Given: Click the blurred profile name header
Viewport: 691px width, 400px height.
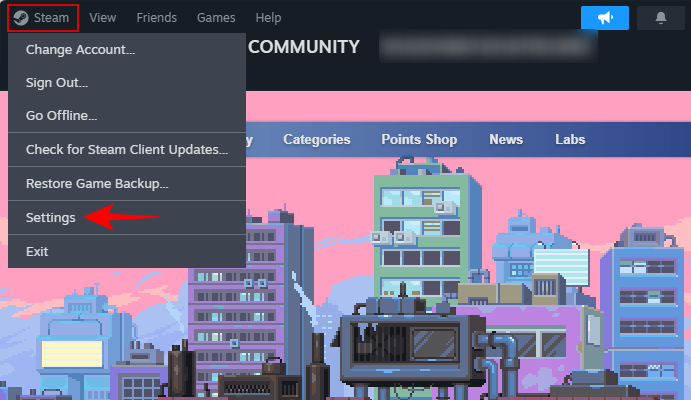Looking at the screenshot, I should (x=488, y=46).
